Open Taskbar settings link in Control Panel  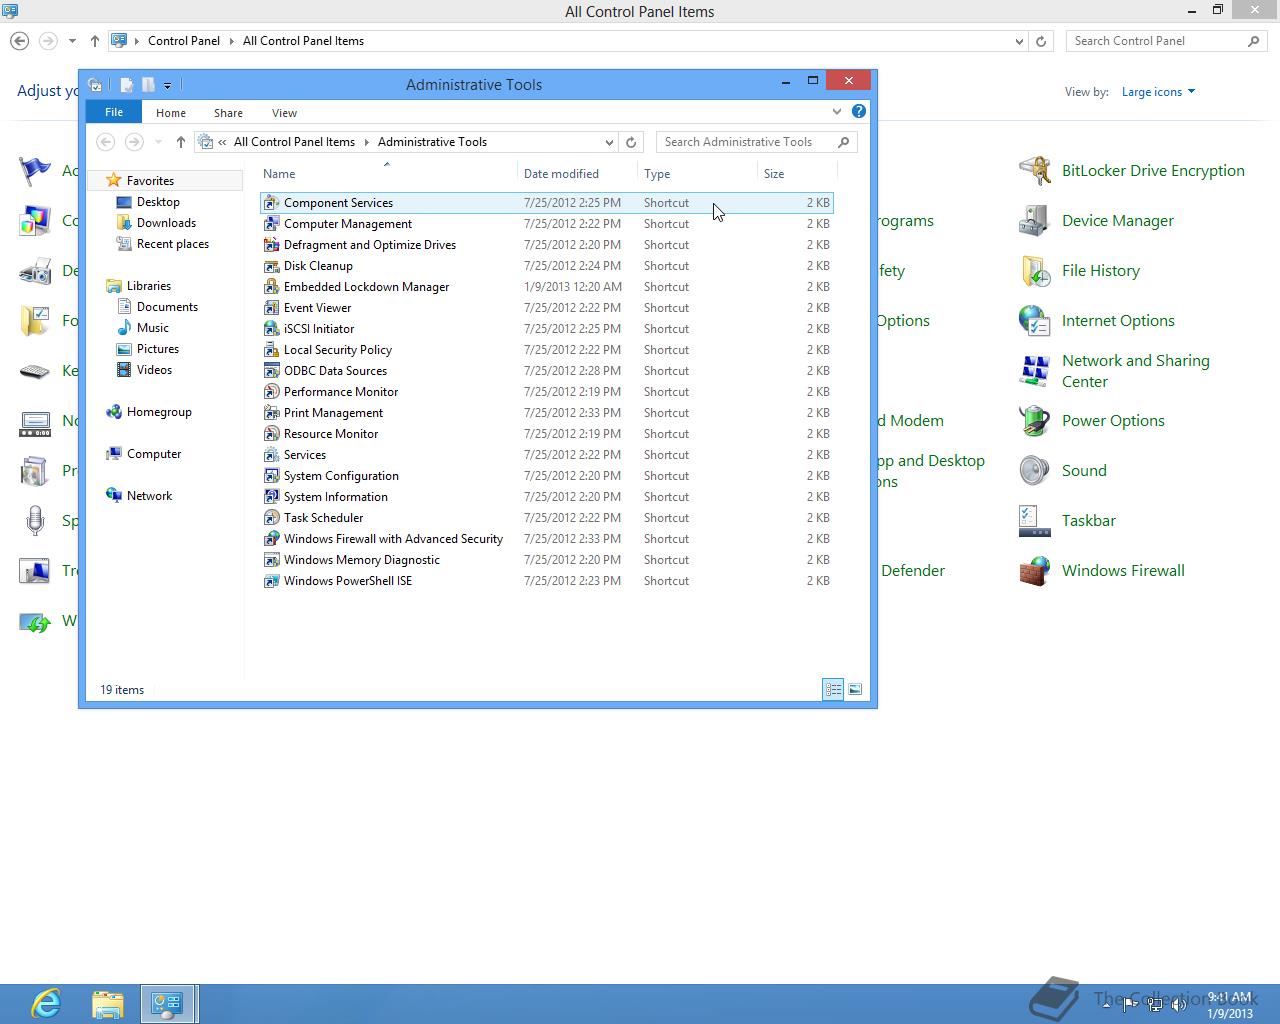(x=1088, y=521)
